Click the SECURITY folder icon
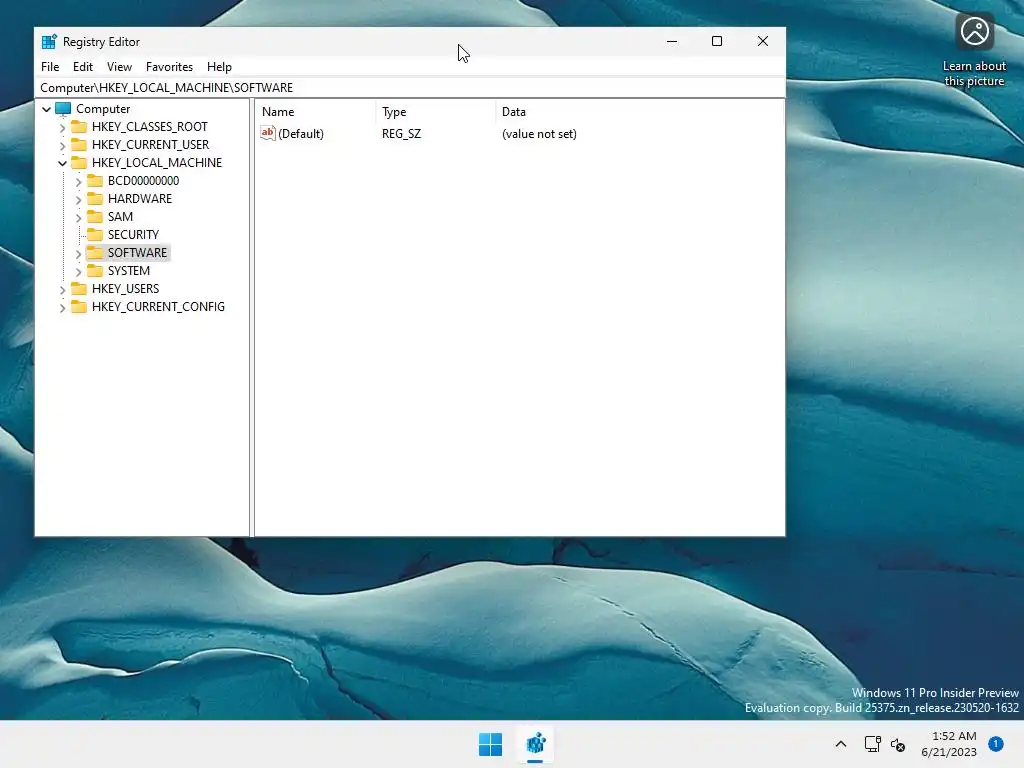Viewport: 1024px width, 768px height. (x=95, y=234)
